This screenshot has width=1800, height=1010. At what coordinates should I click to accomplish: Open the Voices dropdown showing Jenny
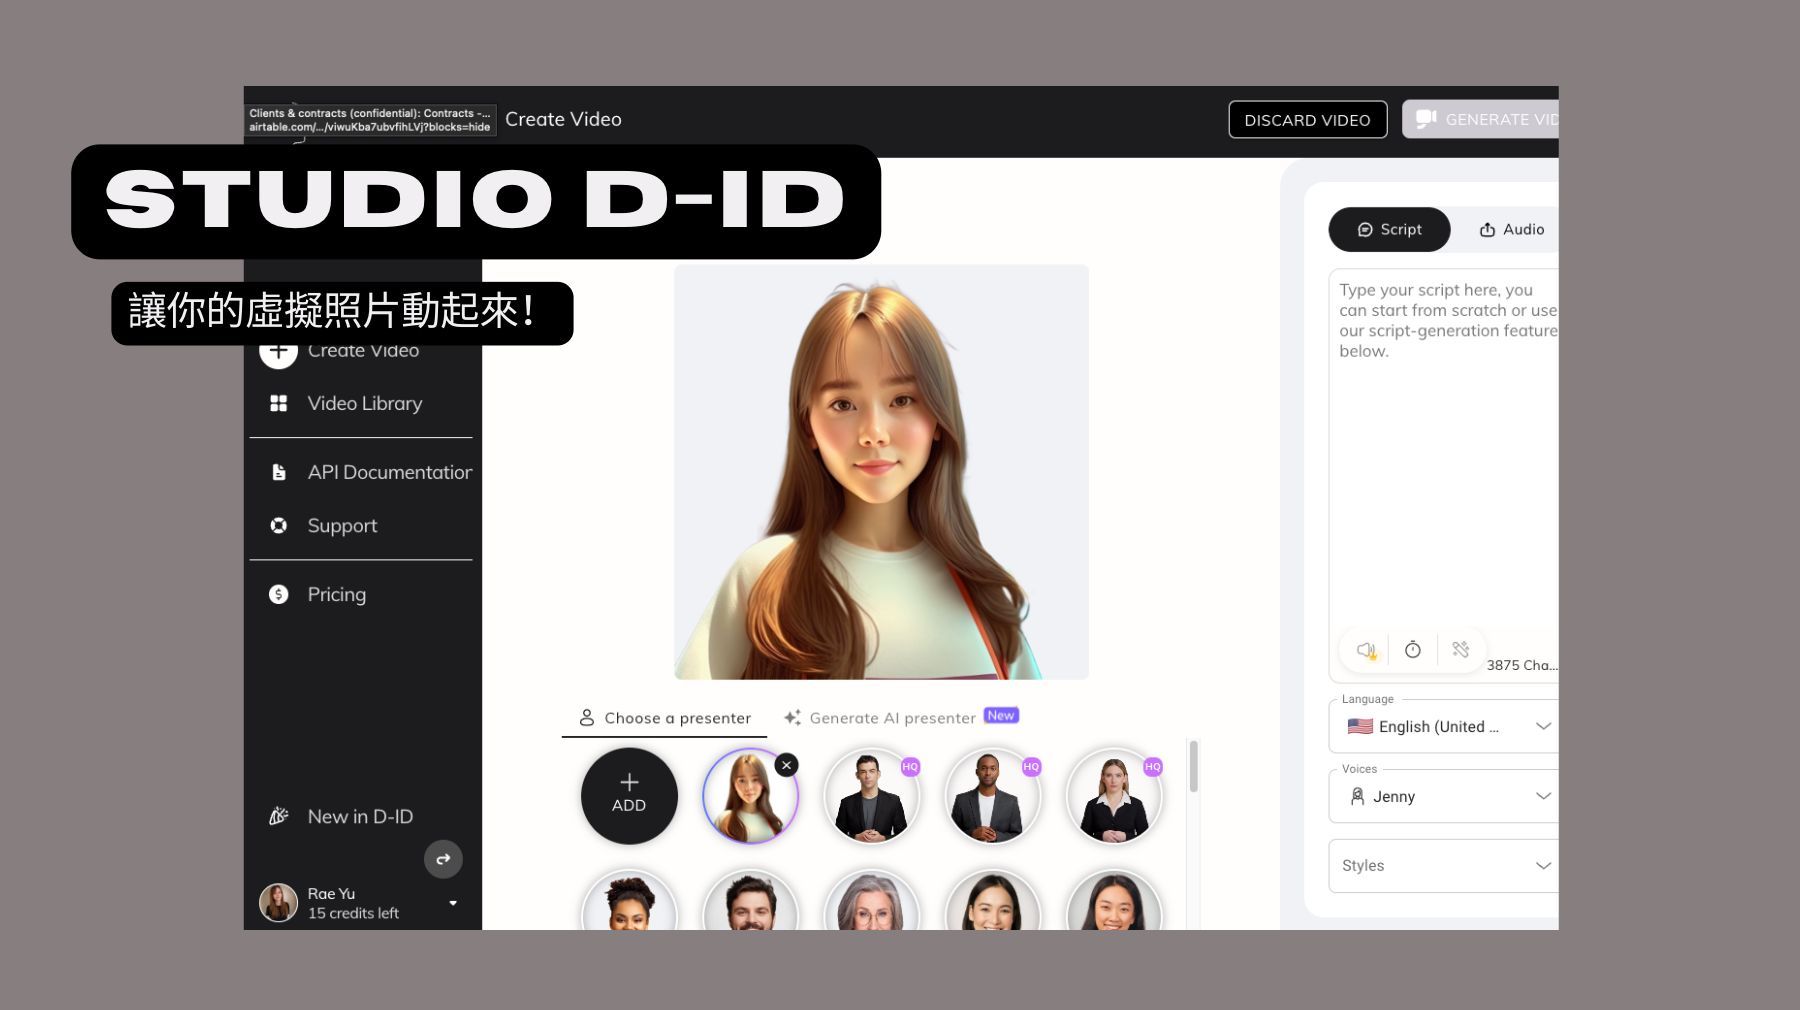[x=1443, y=796]
